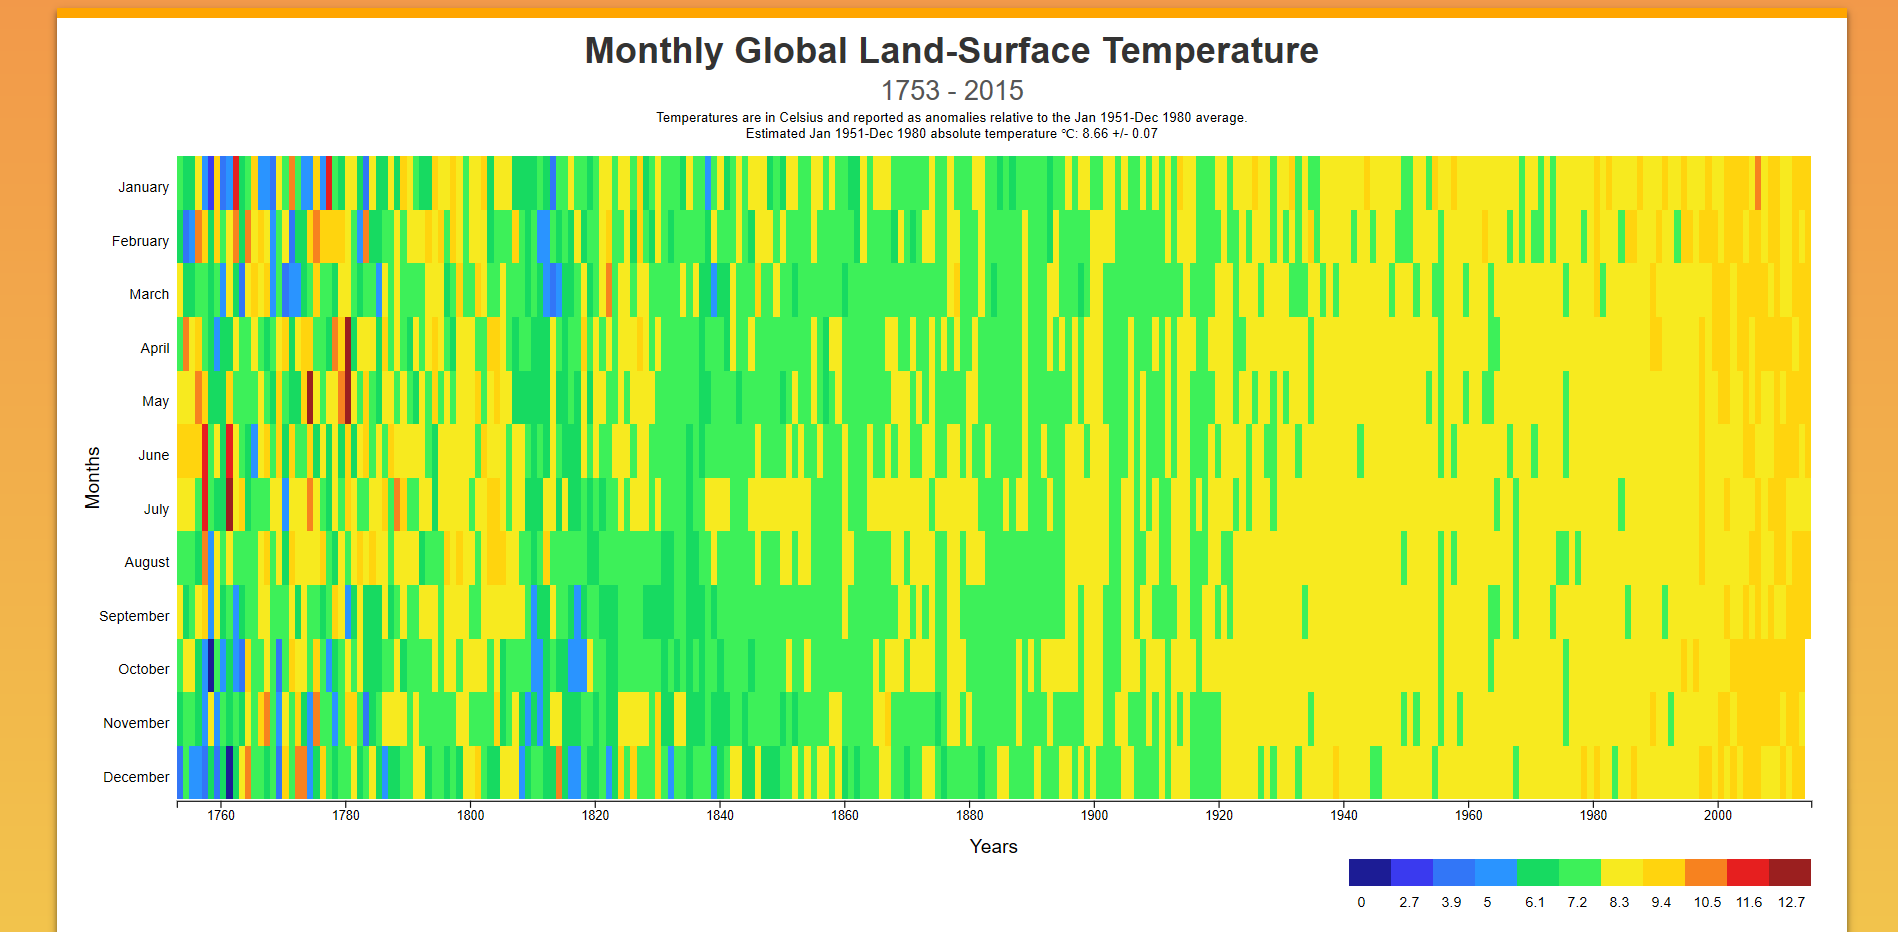Image resolution: width=1898 pixels, height=932 pixels.
Task: Click the 1880 tick label on year axis
Action: (970, 815)
